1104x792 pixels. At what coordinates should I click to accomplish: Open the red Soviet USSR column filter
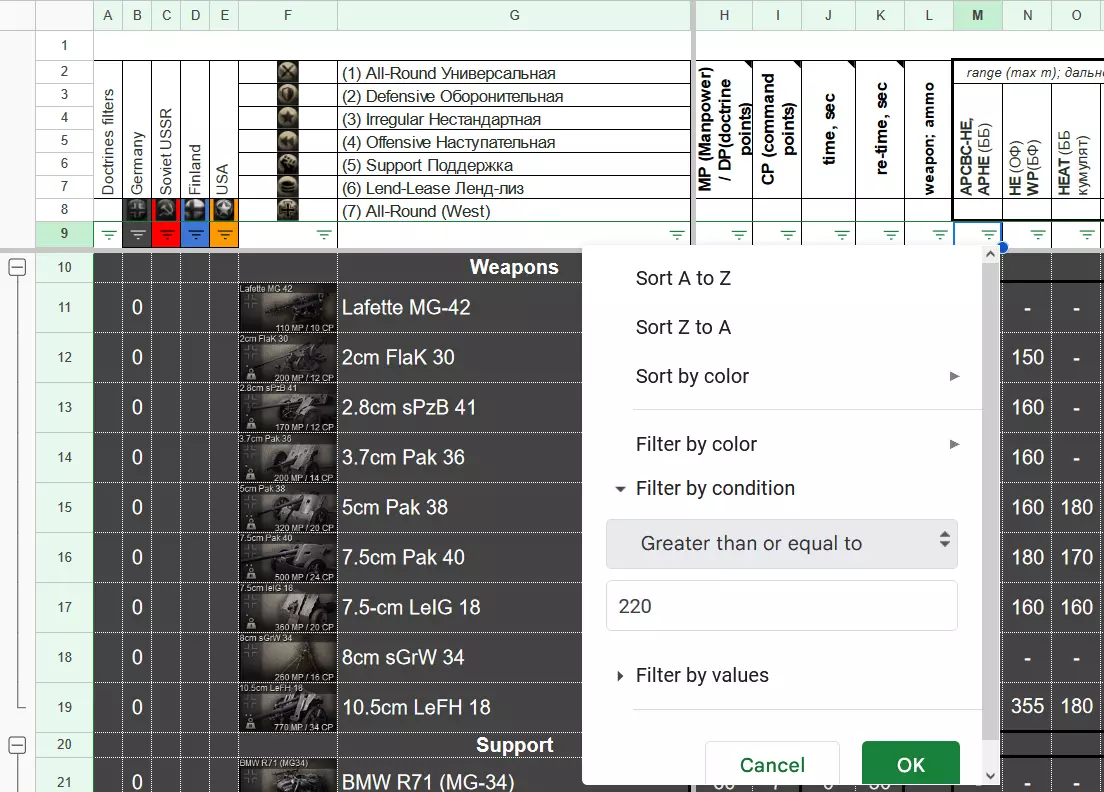tap(166, 234)
